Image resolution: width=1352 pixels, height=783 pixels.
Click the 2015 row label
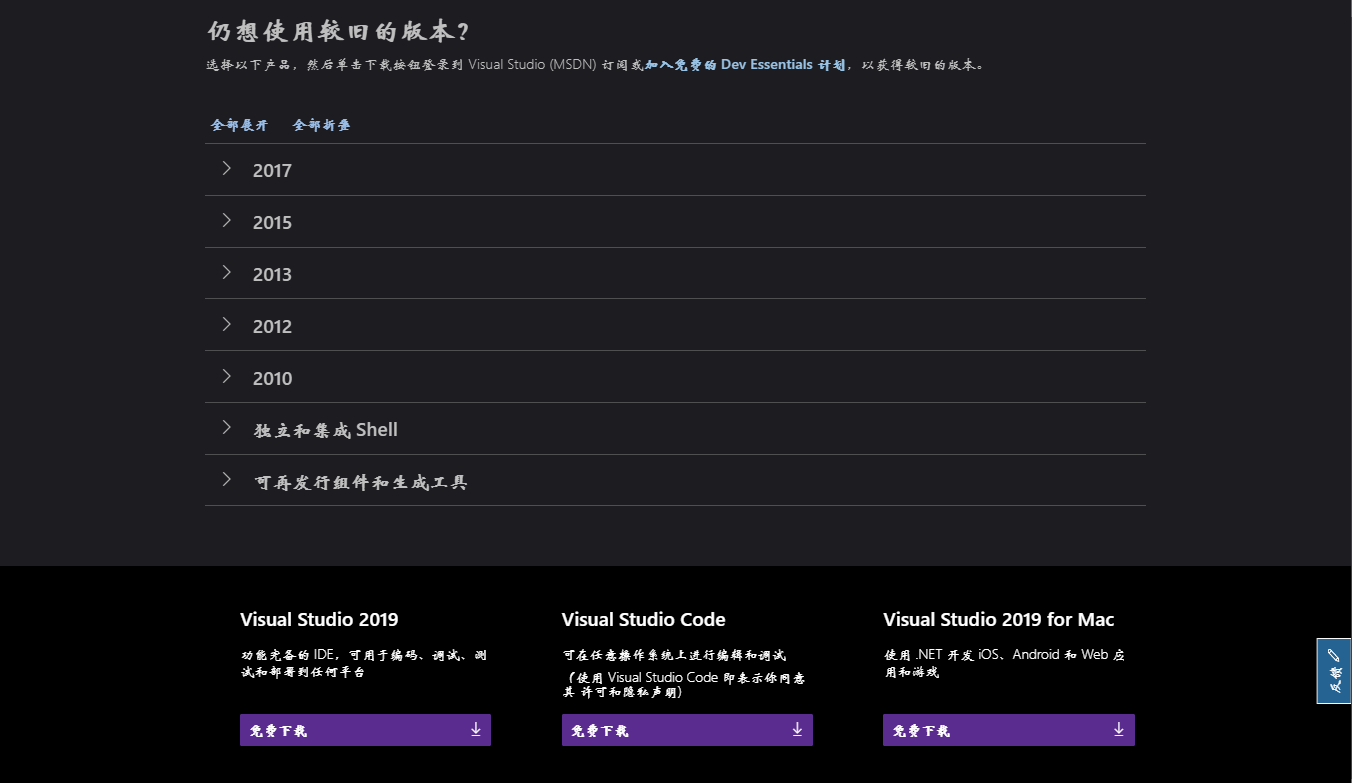click(272, 222)
